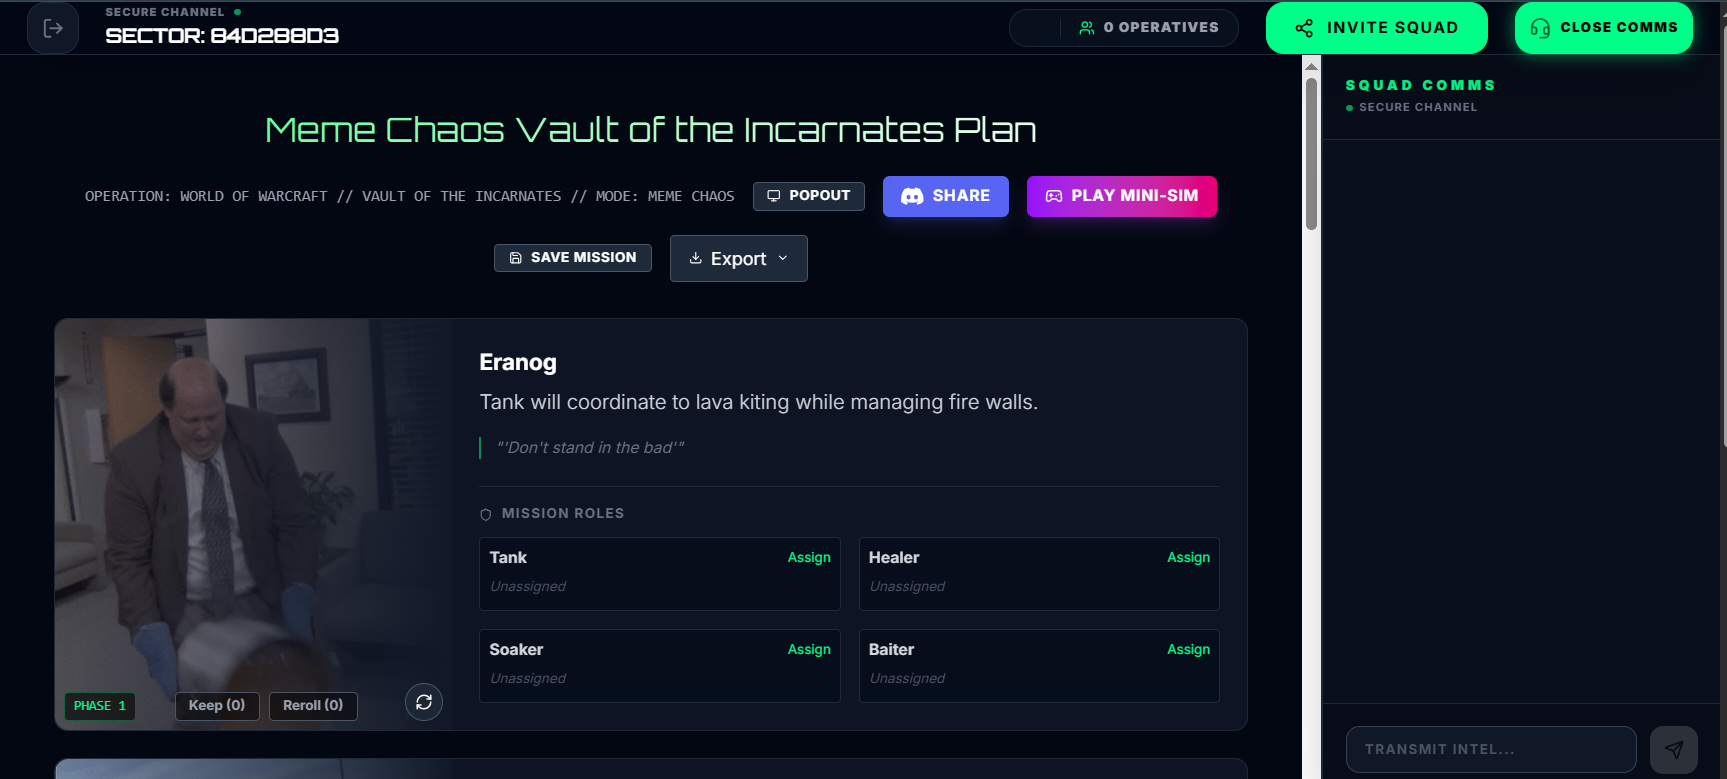Focus the TRANSMIT INTEL message field
The height and width of the screenshot is (779, 1727).
click(x=1491, y=750)
